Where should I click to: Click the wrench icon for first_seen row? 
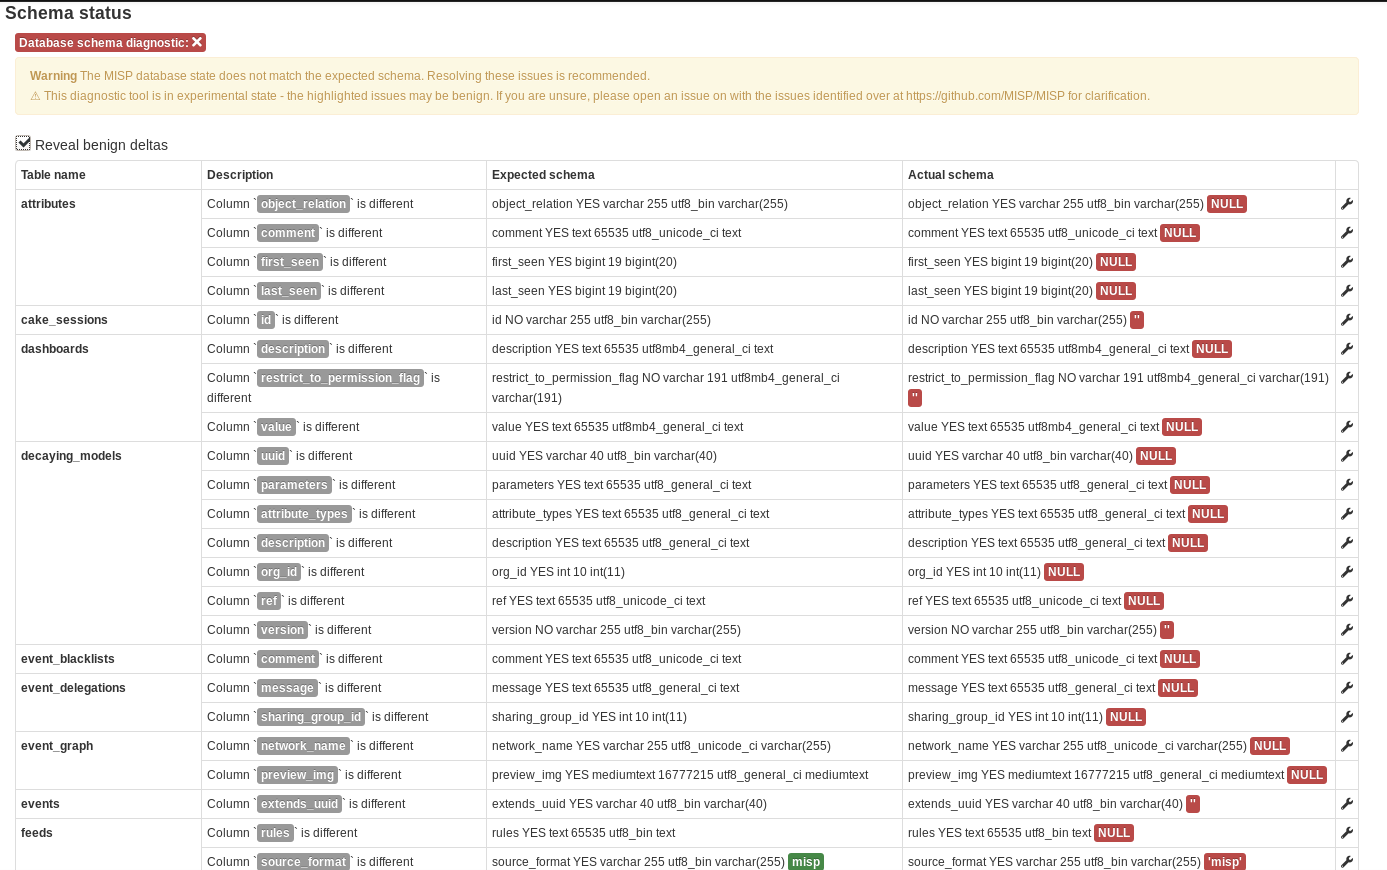[x=1346, y=261]
